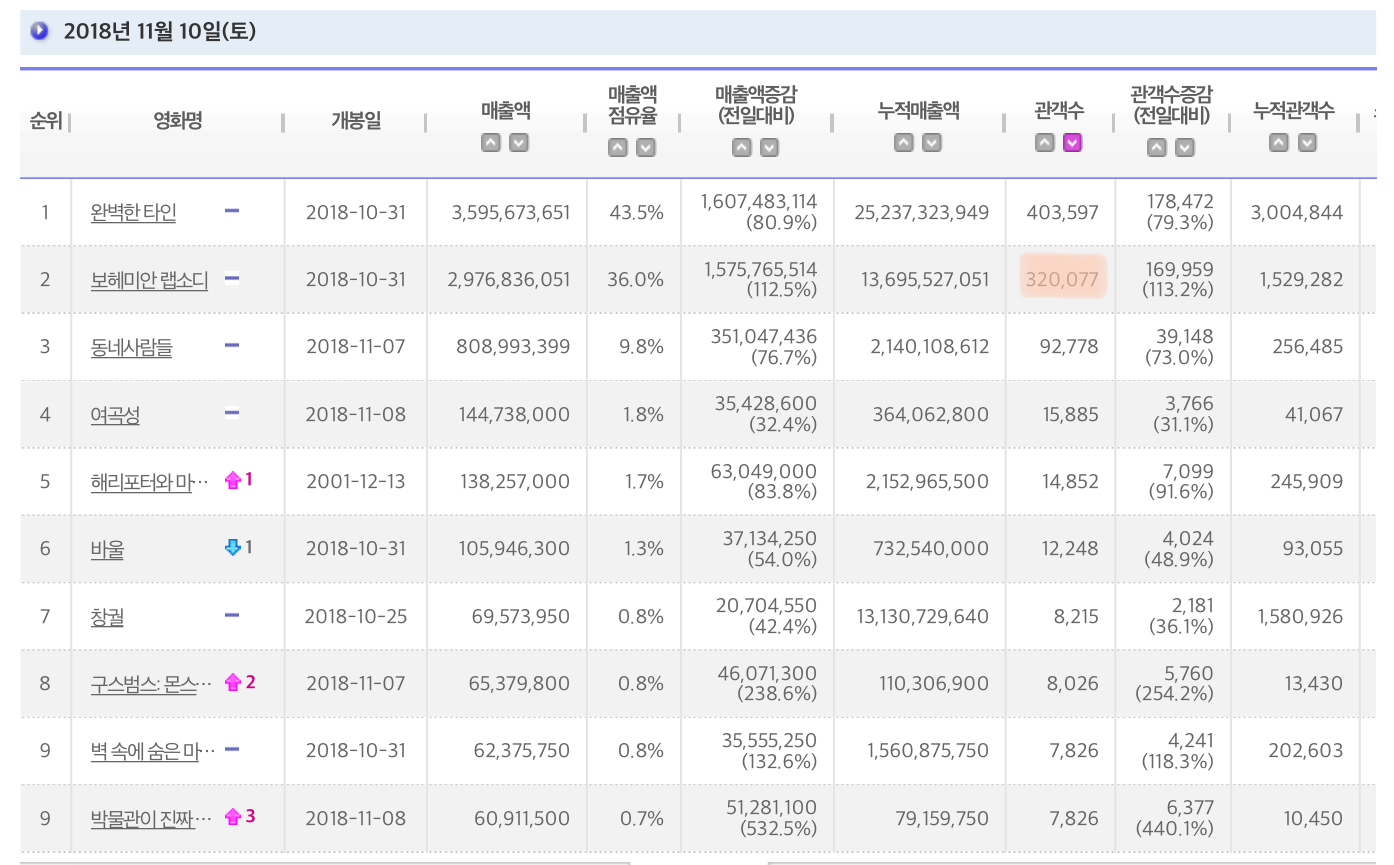Sort 누적매출액 descending with down arrow
Viewport: 1394px width, 865px height.
click(932, 143)
